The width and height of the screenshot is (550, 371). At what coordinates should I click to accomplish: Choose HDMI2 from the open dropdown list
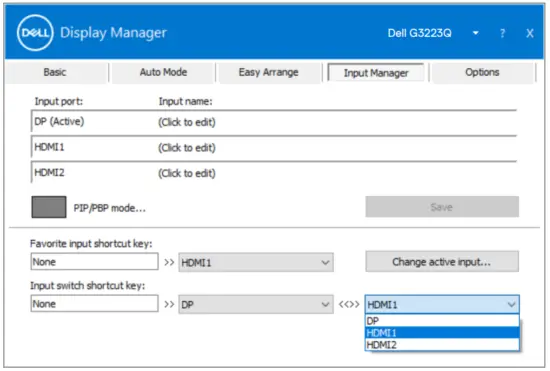point(442,345)
